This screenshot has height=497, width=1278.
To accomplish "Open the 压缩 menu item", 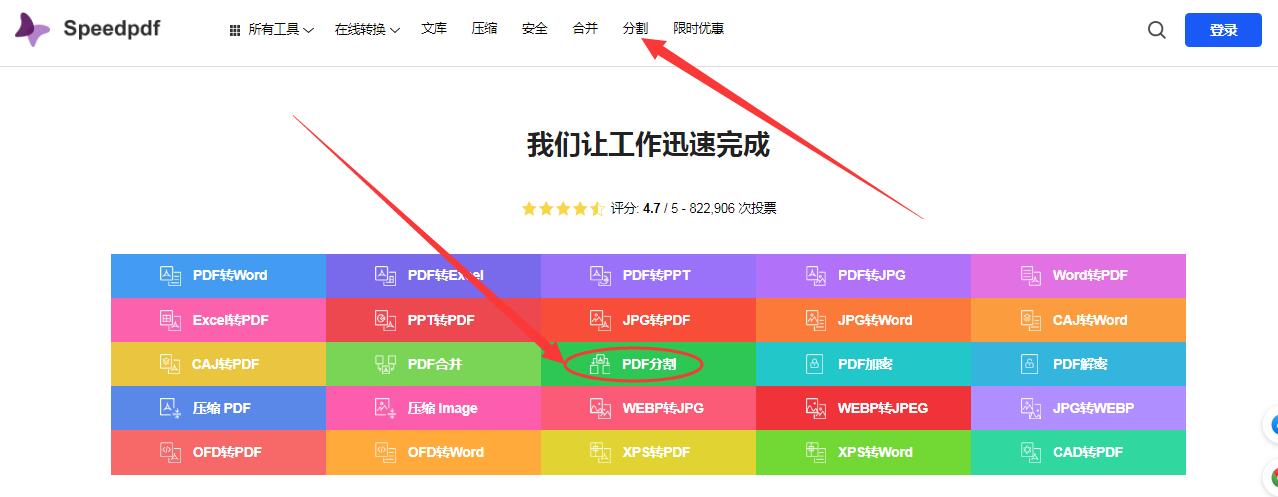I will [484, 29].
